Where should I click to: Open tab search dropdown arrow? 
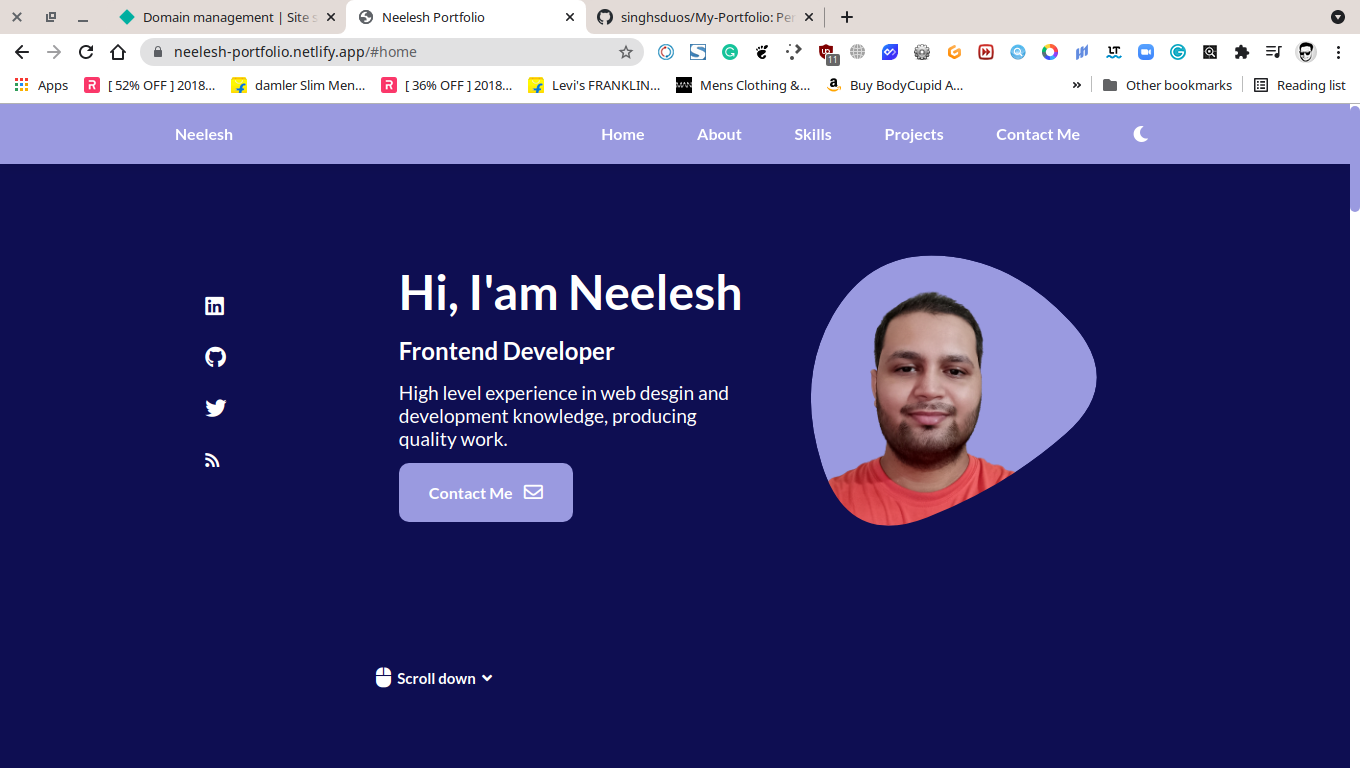coord(1338,17)
